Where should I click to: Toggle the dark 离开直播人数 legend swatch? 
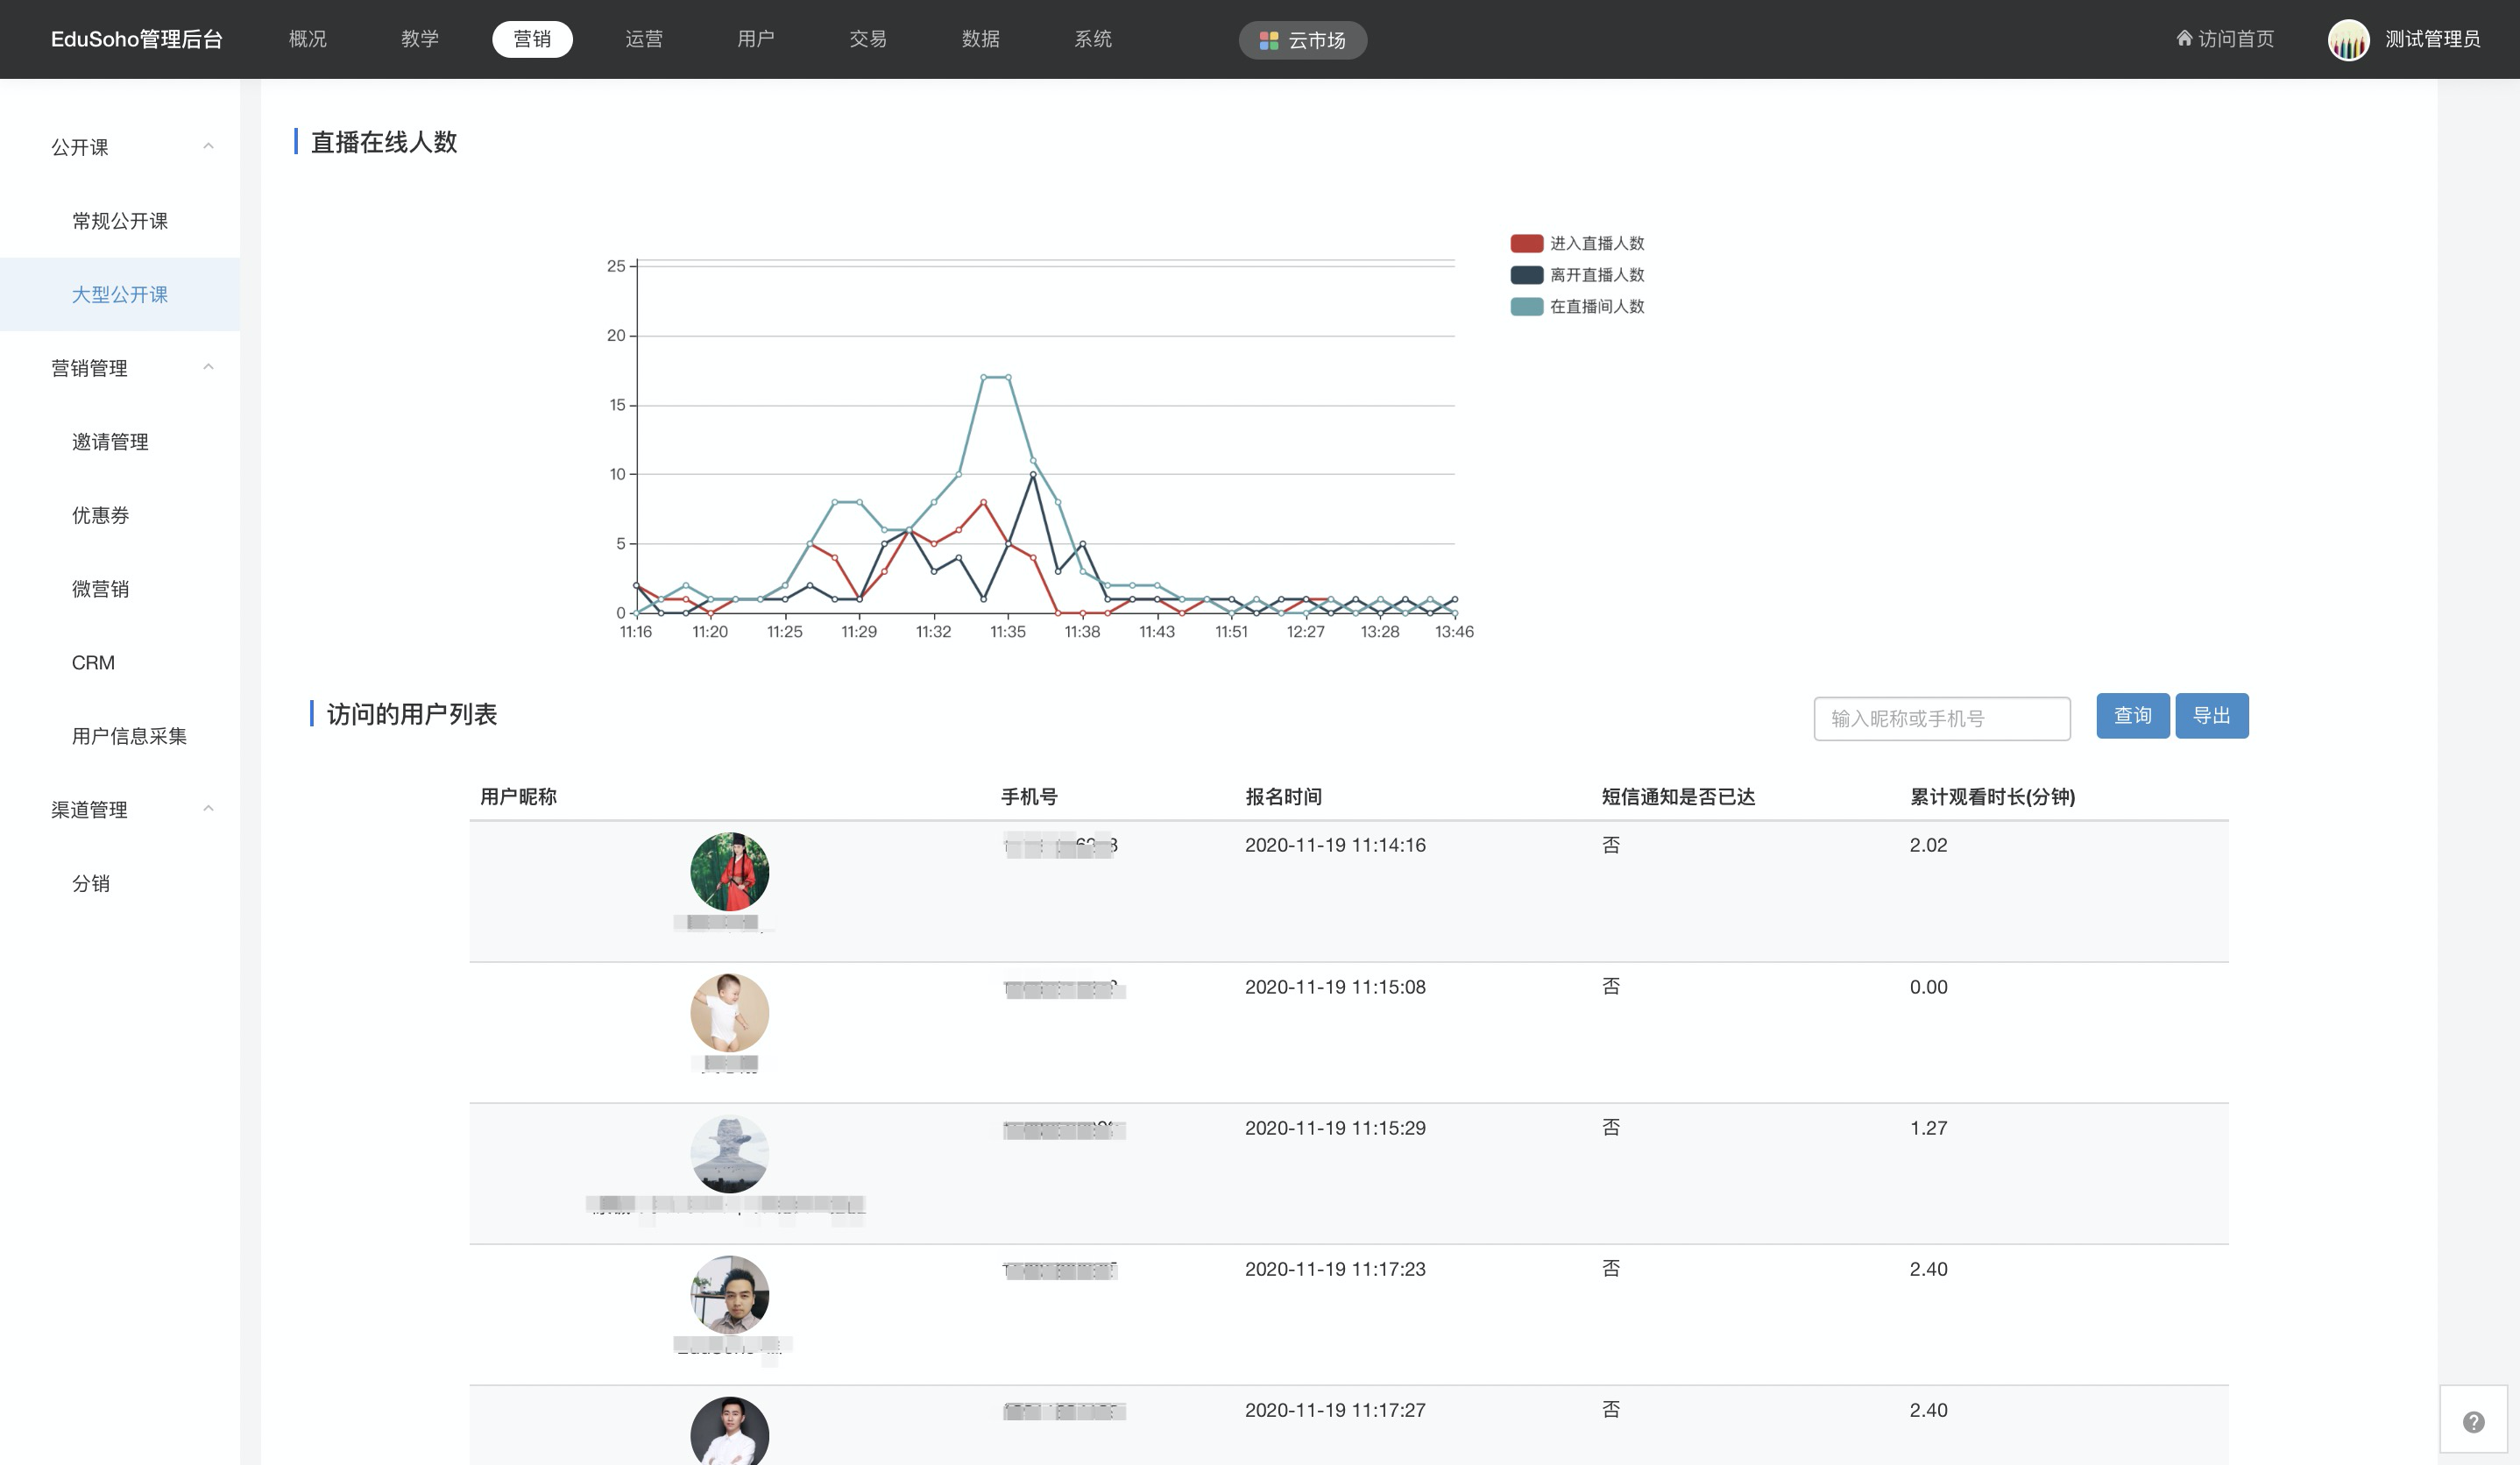1526,275
